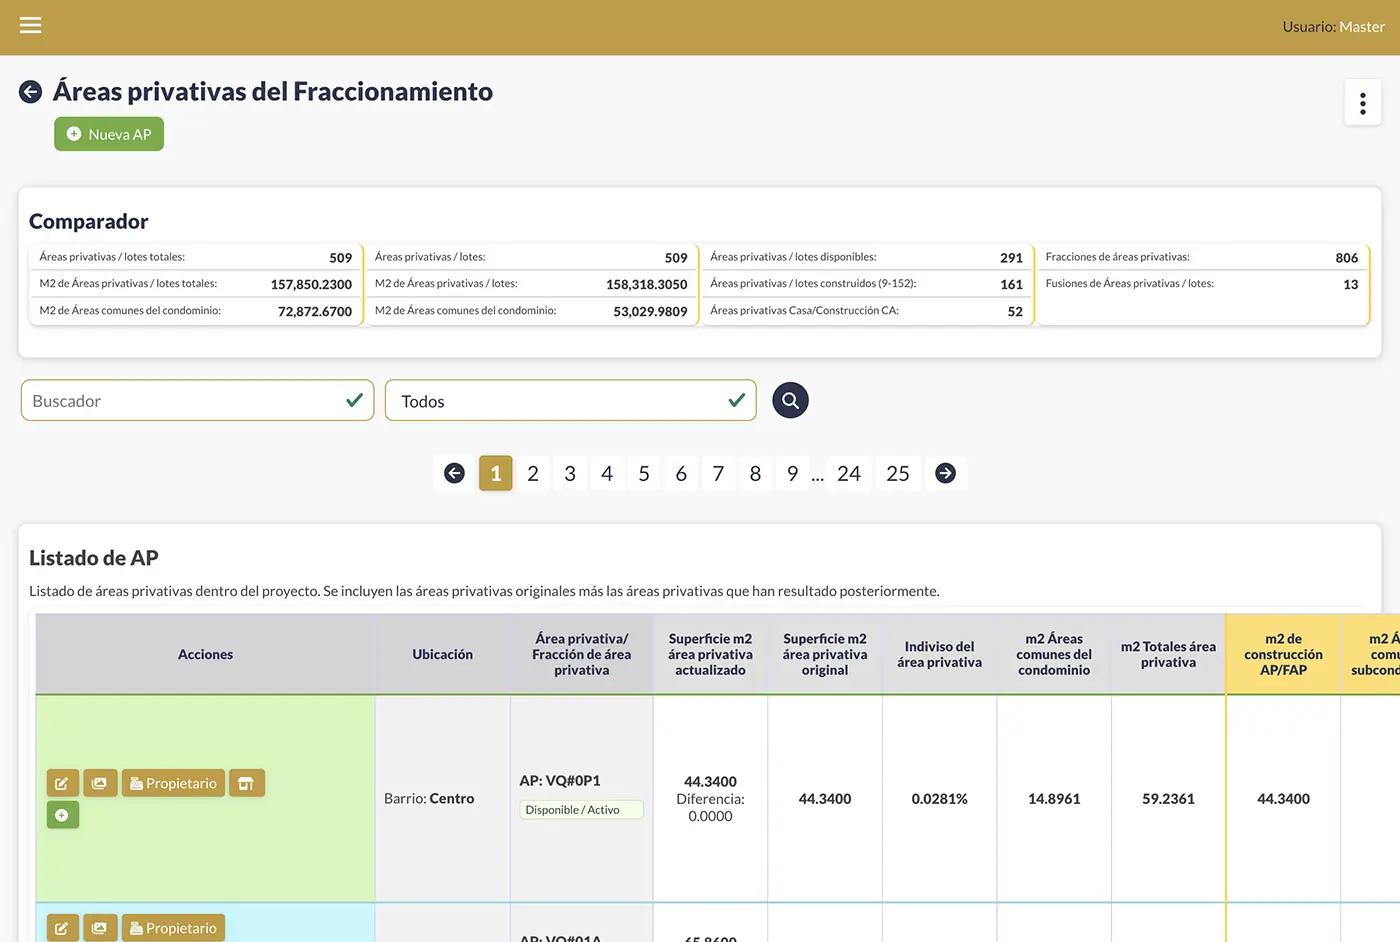Viewport: 1400px width, 942px height.
Task: Select page 2 in the pagination
Action: 533,473
